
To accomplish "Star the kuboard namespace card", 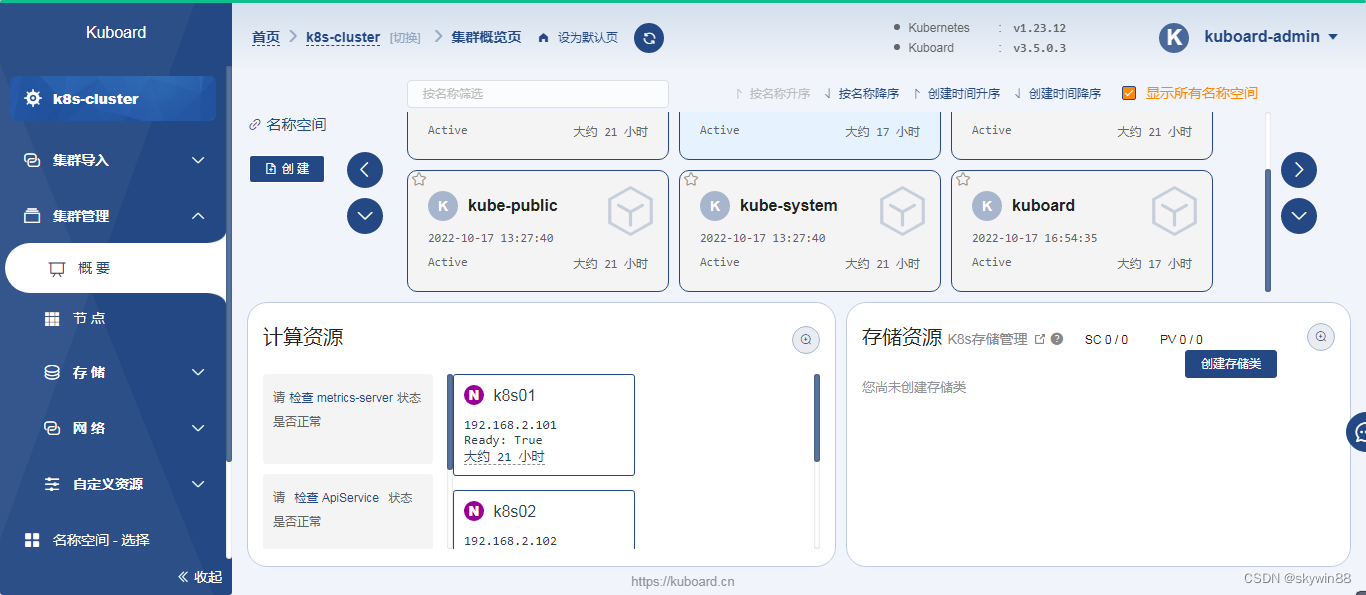I will click(963, 180).
